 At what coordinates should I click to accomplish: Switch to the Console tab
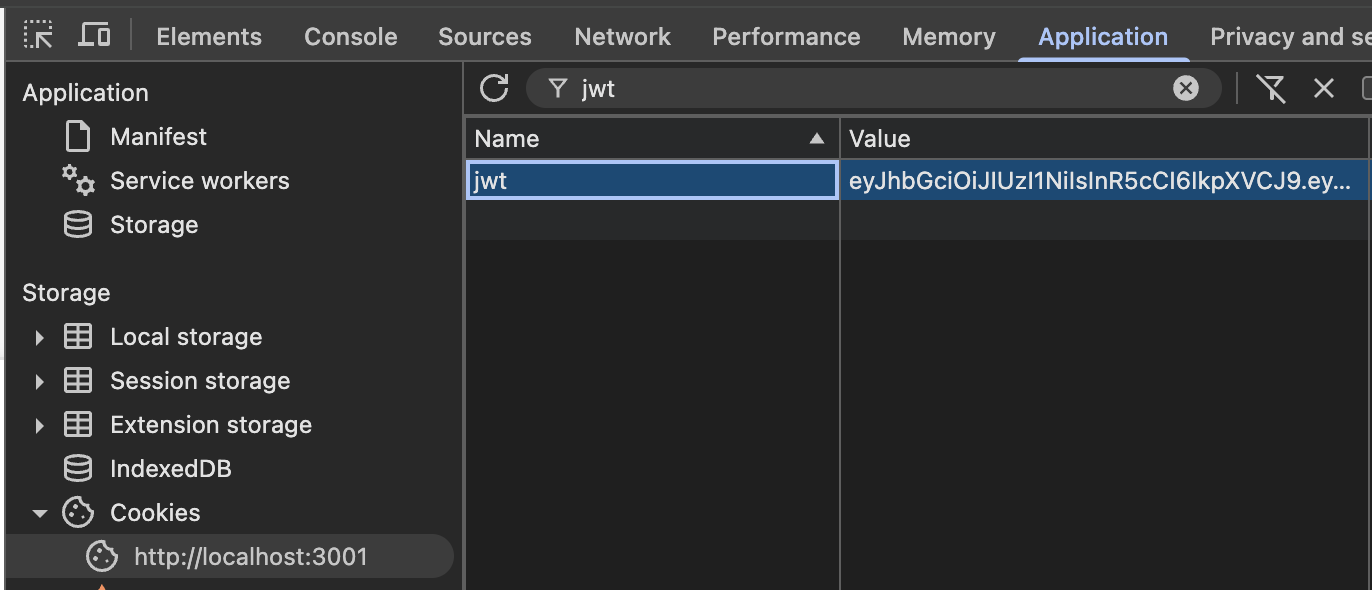350,37
